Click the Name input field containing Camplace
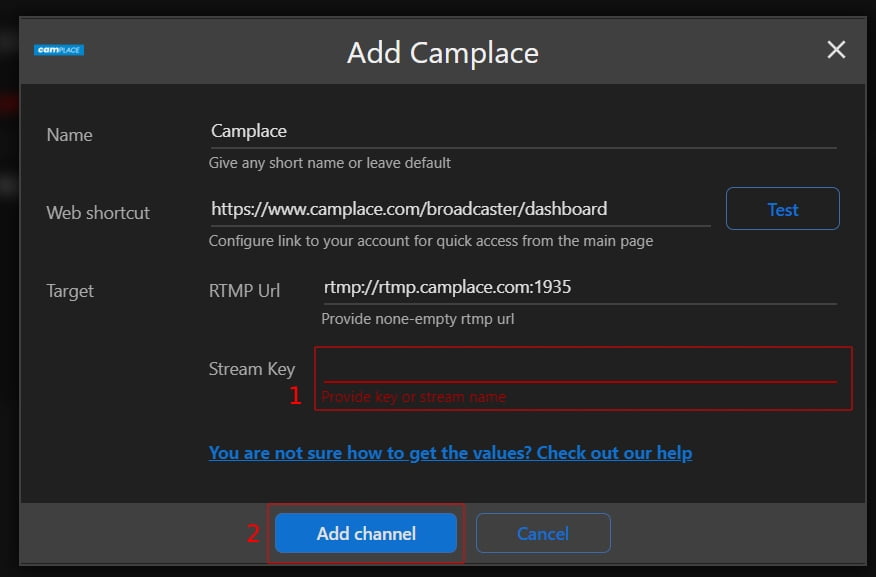 click(523, 131)
